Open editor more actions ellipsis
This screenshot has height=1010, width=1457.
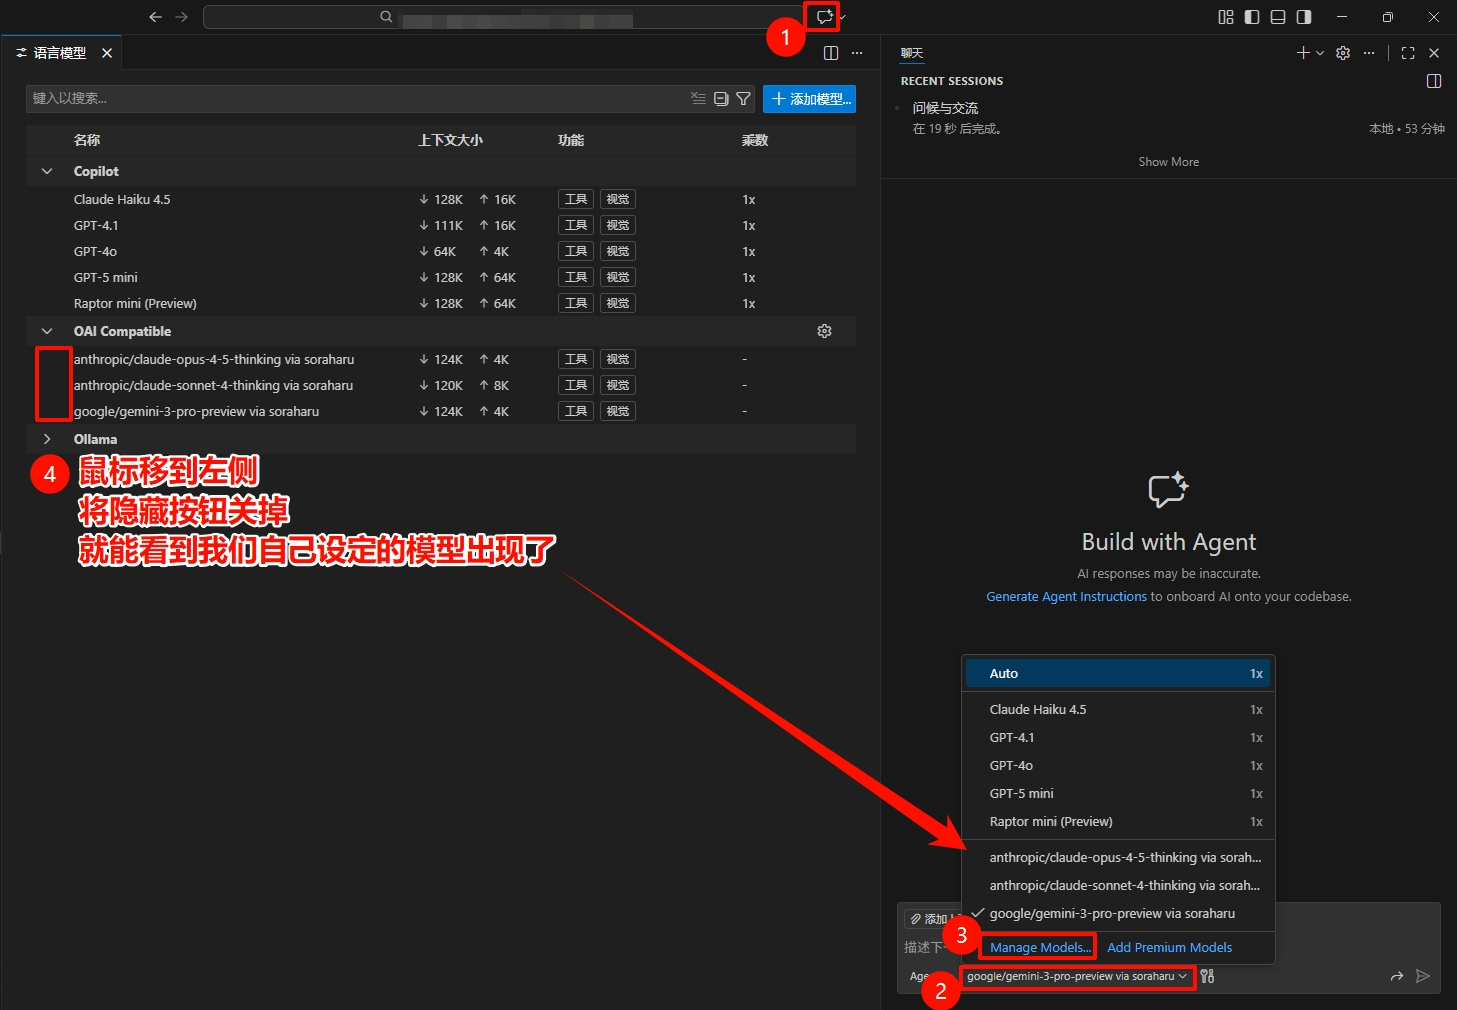tap(857, 53)
